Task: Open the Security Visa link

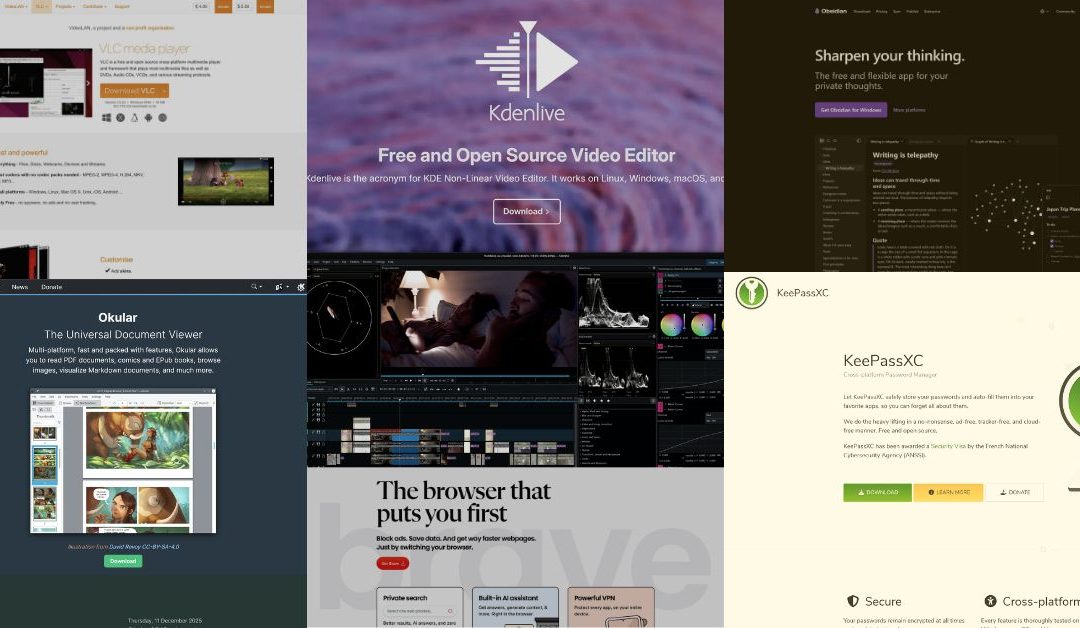Action: pos(948,446)
